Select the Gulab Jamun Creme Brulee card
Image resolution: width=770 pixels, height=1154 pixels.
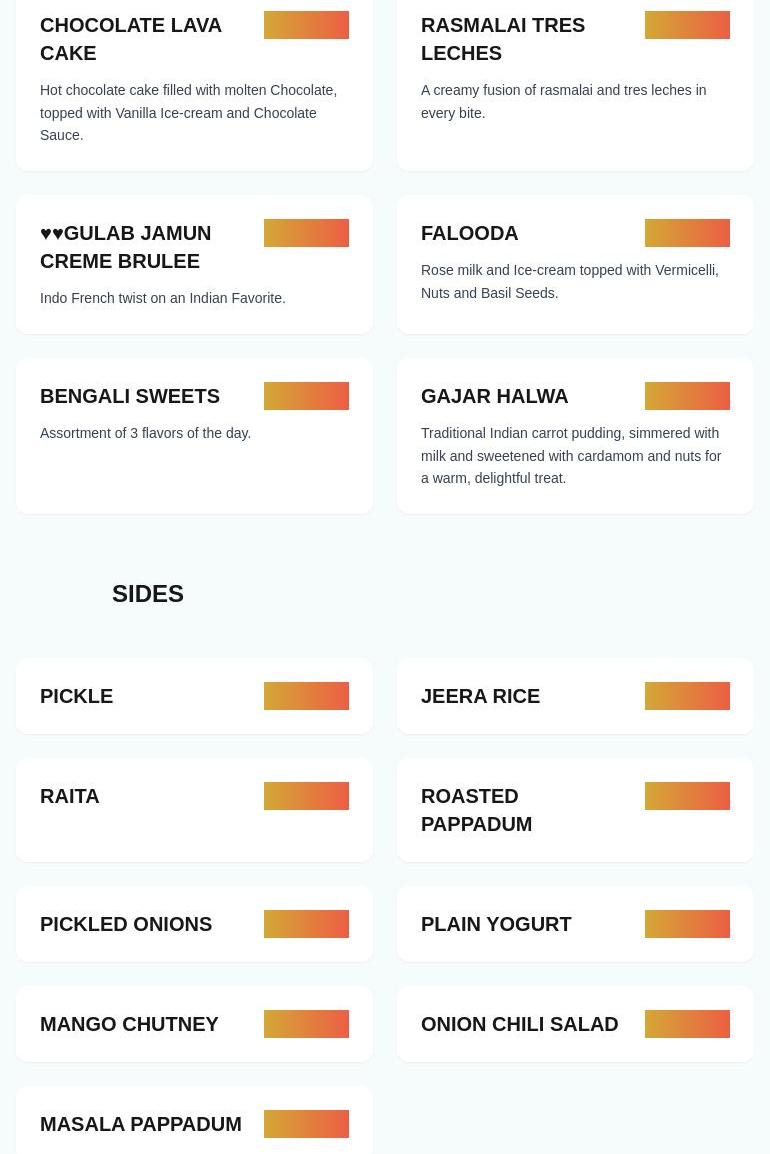[194, 264]
